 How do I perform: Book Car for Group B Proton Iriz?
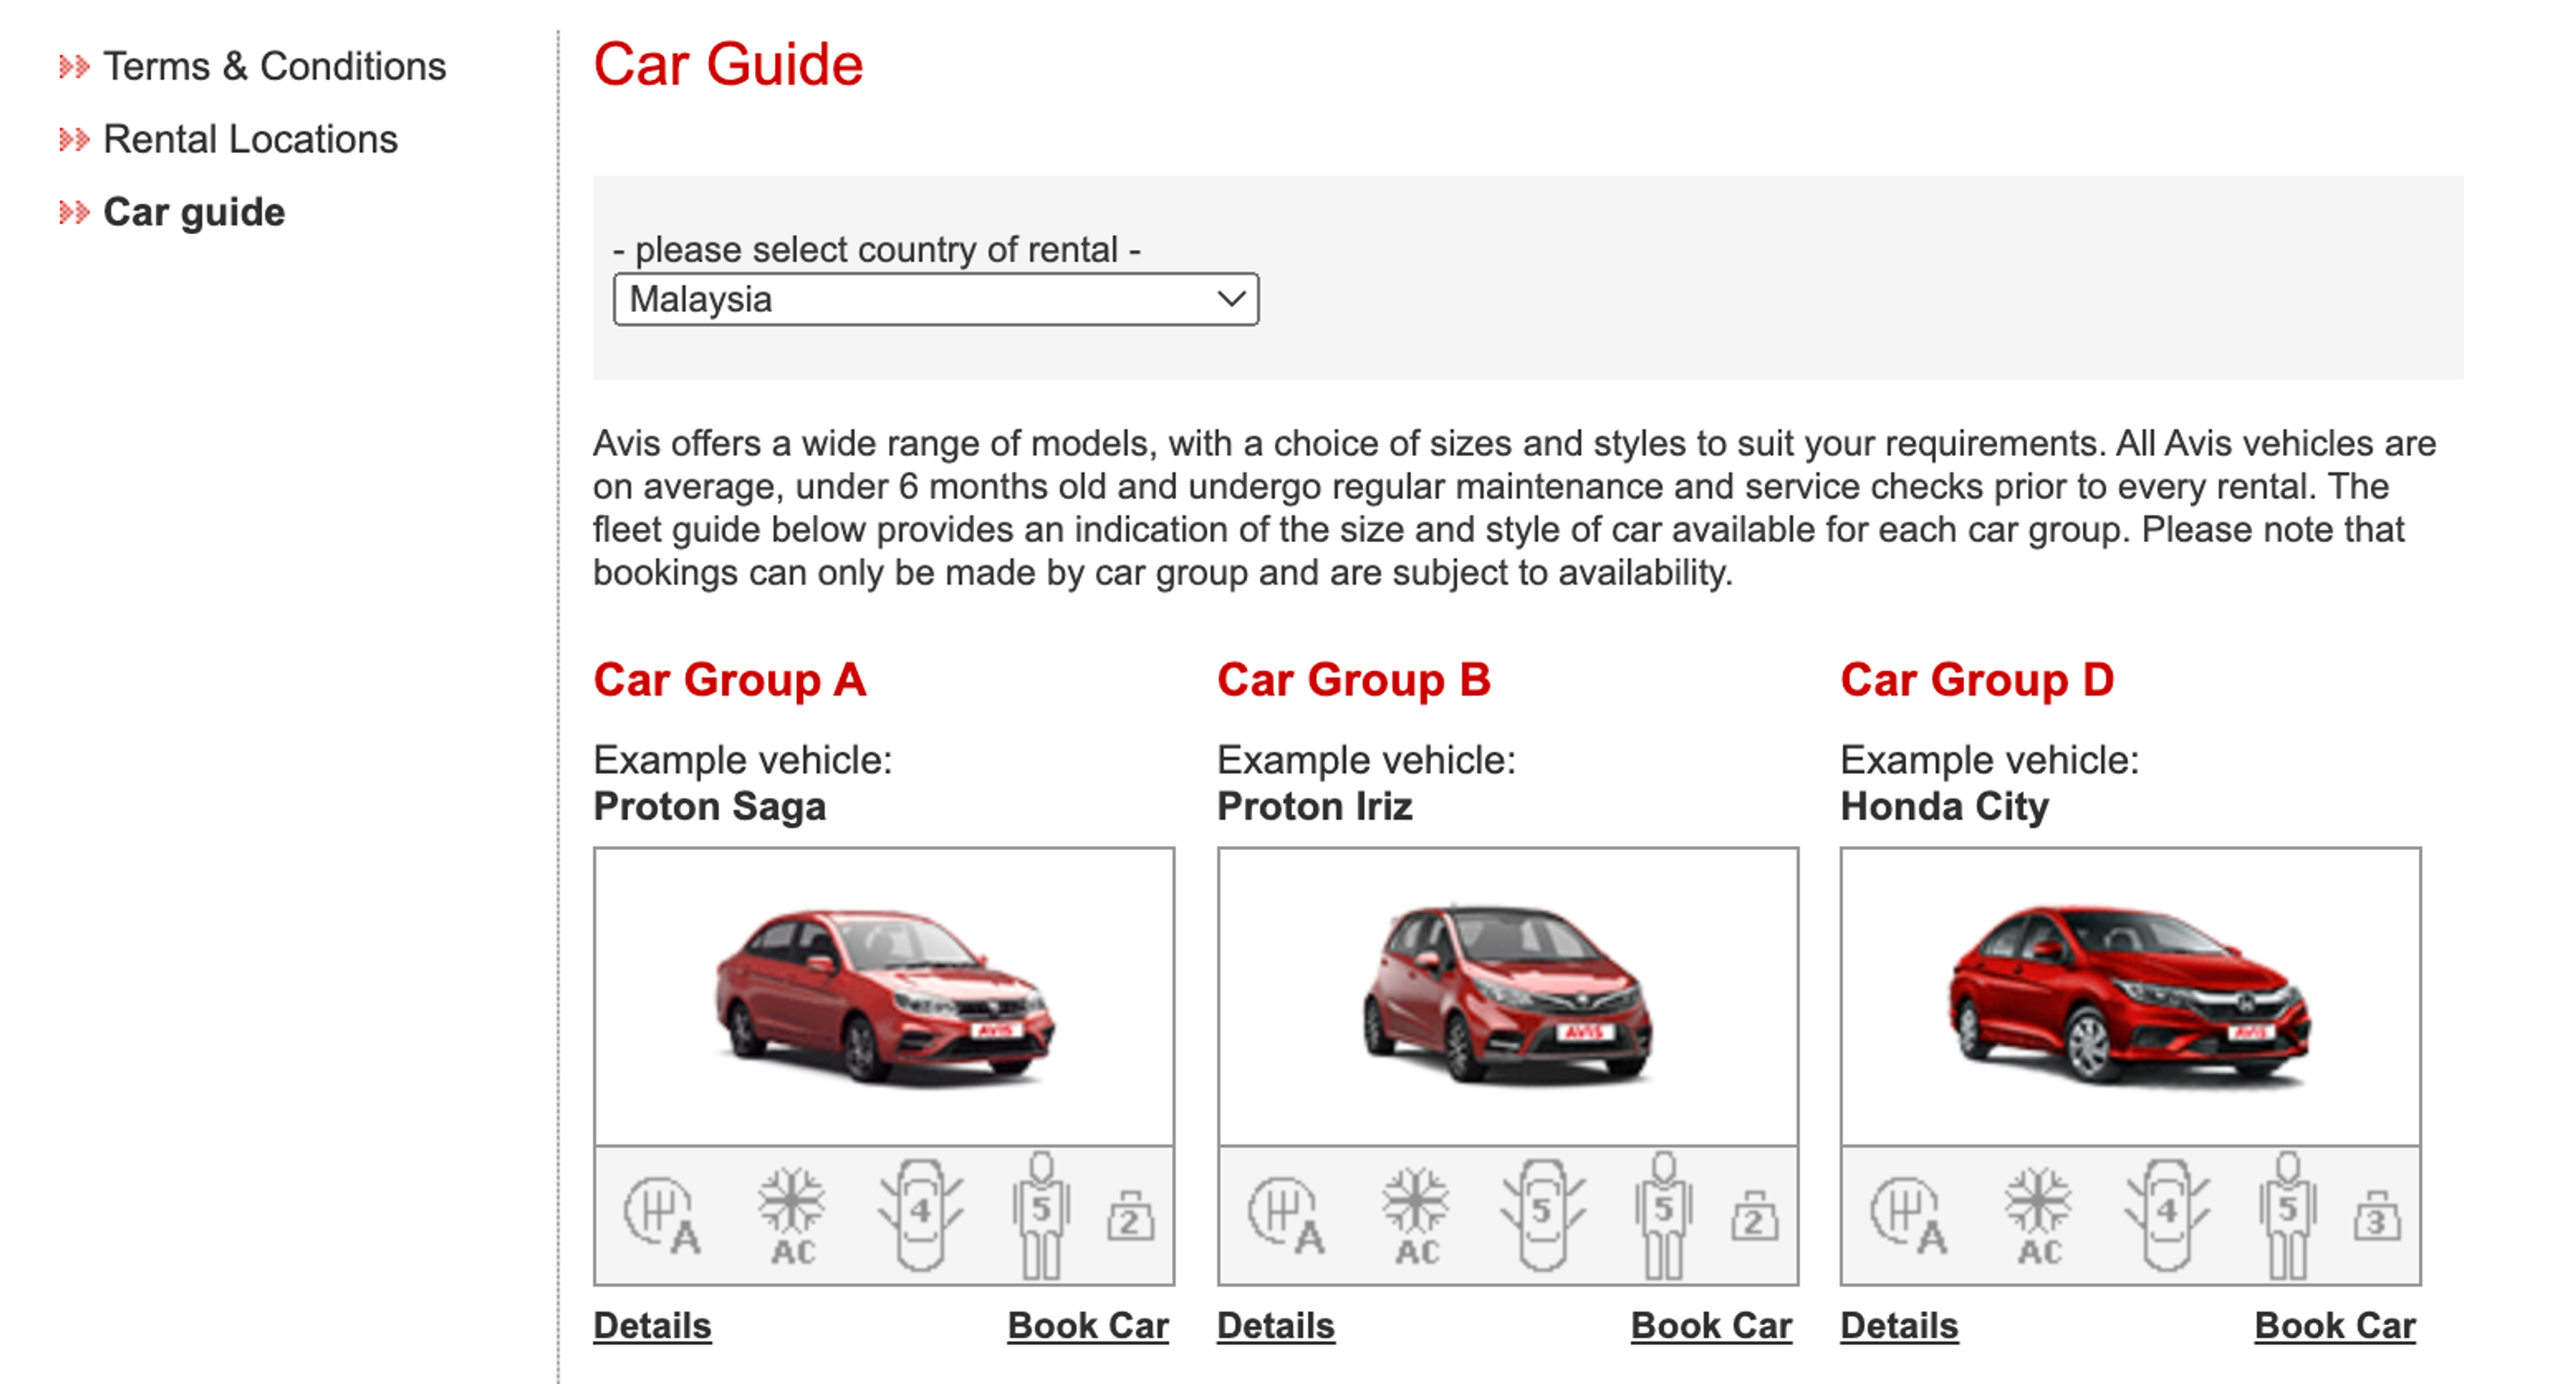point(1711,1326)
